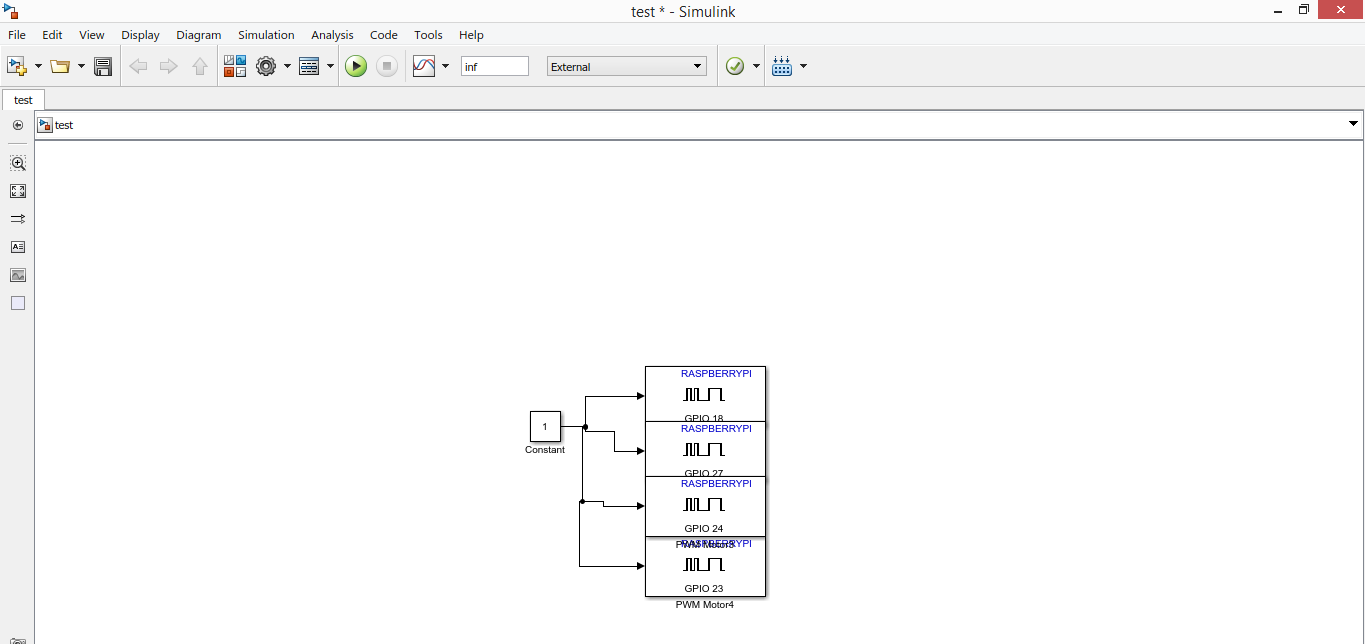Open the Simulation menu

(x=266, y=35)
